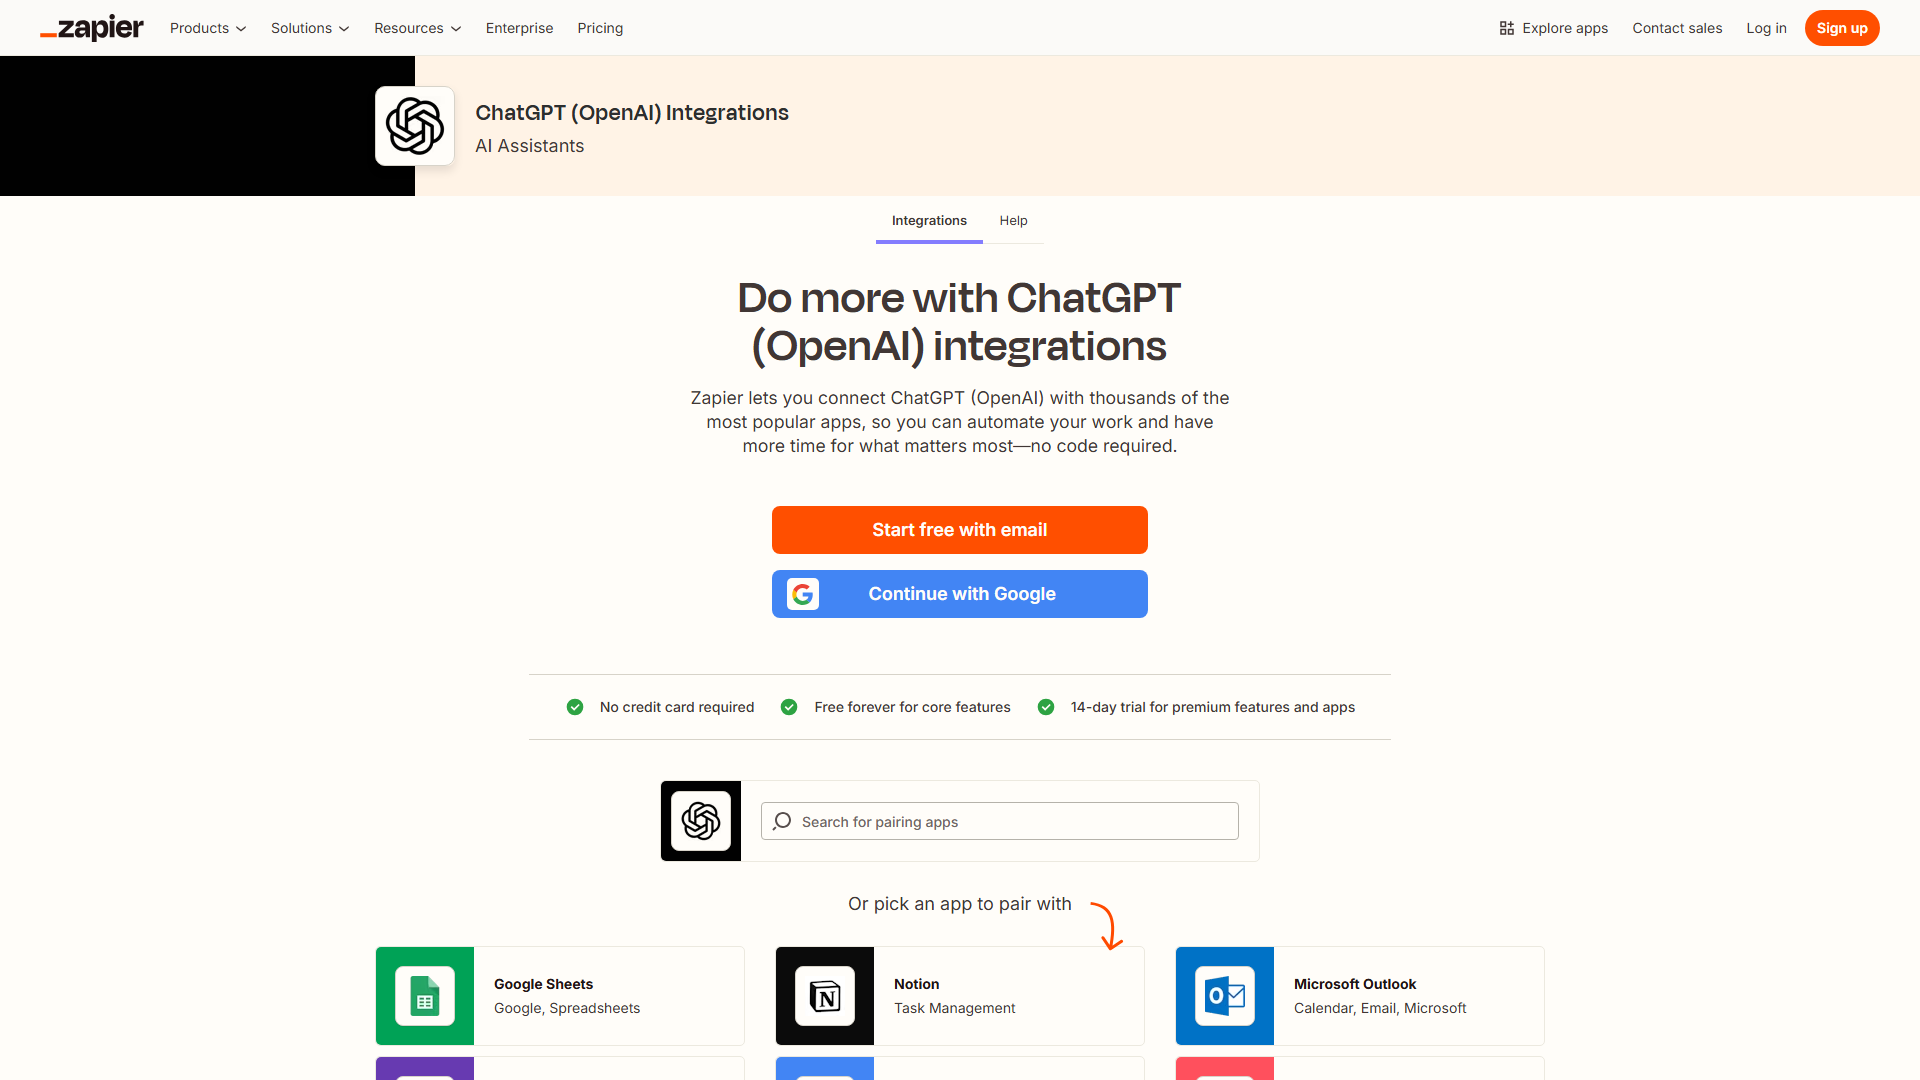This screenshot has width=1920, height=1080.
Task: Switch to the Help tab
Action: (1013, 221)
